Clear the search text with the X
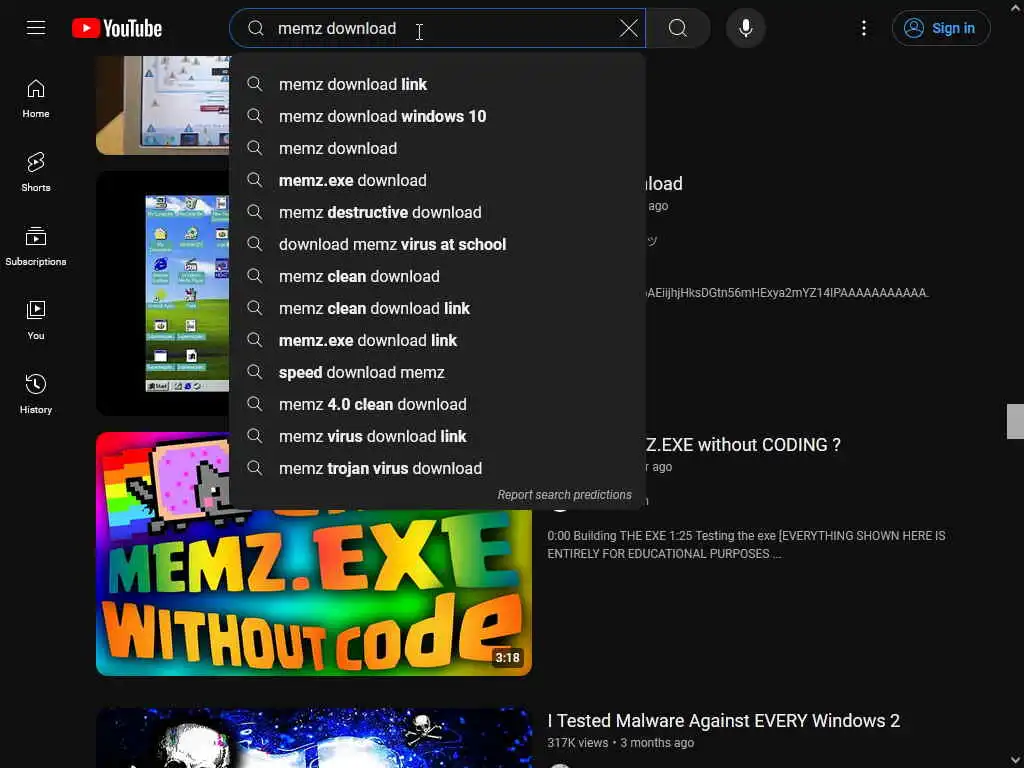Image resolution: width=1024 pixels, height=768 pixels. (628, 28)
